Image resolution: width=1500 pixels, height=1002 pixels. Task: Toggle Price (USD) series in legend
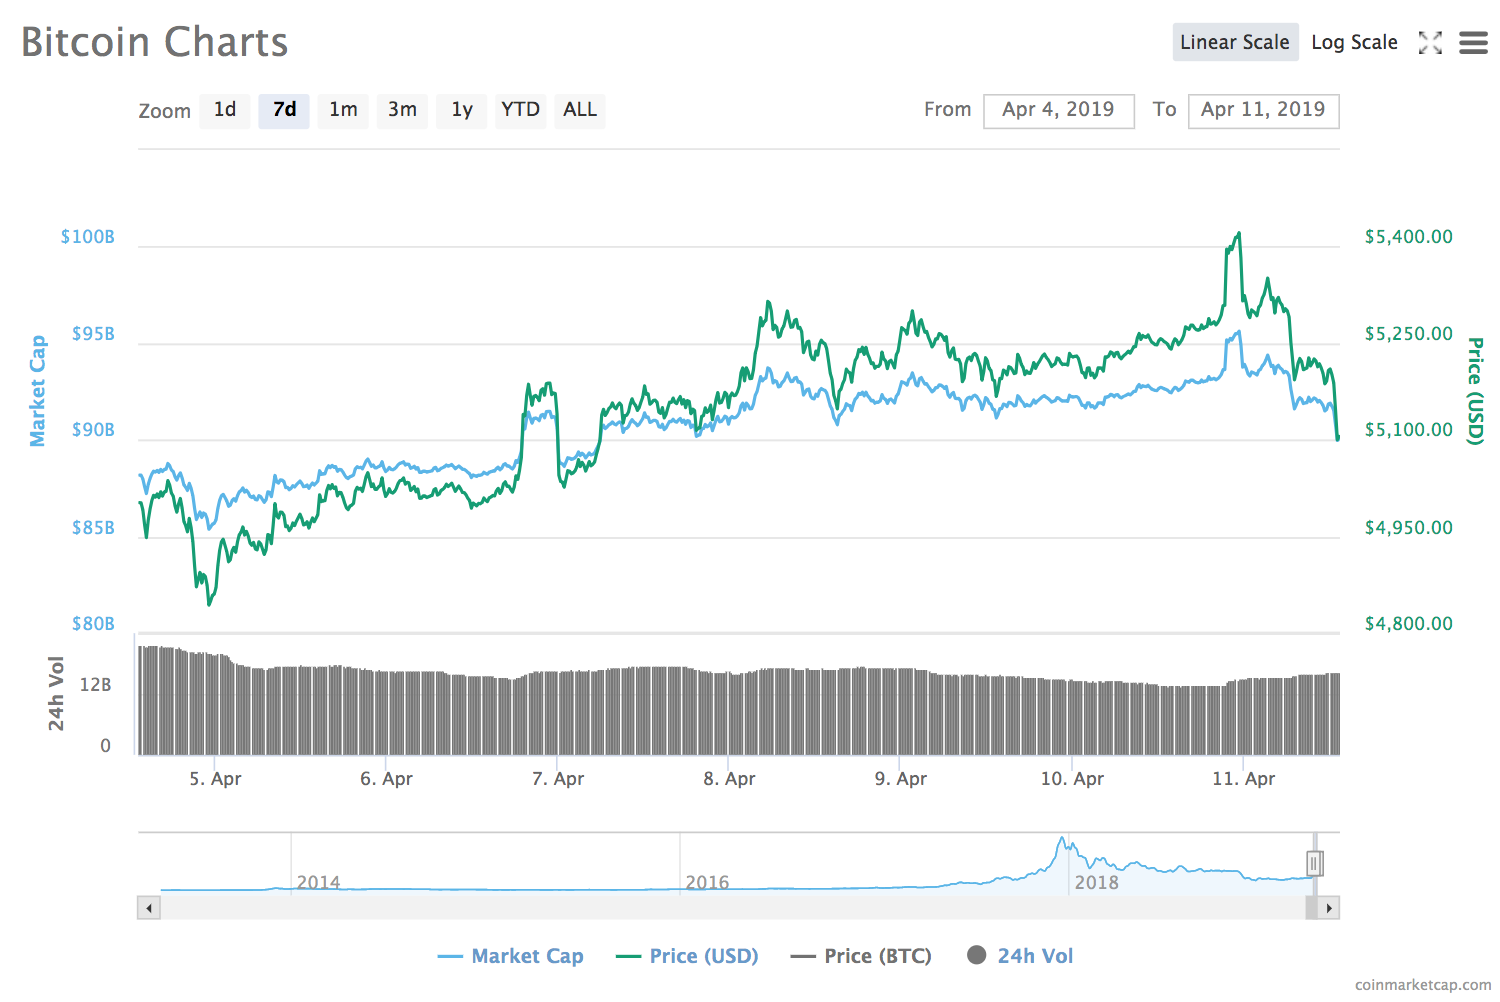[x=687, y=956]
